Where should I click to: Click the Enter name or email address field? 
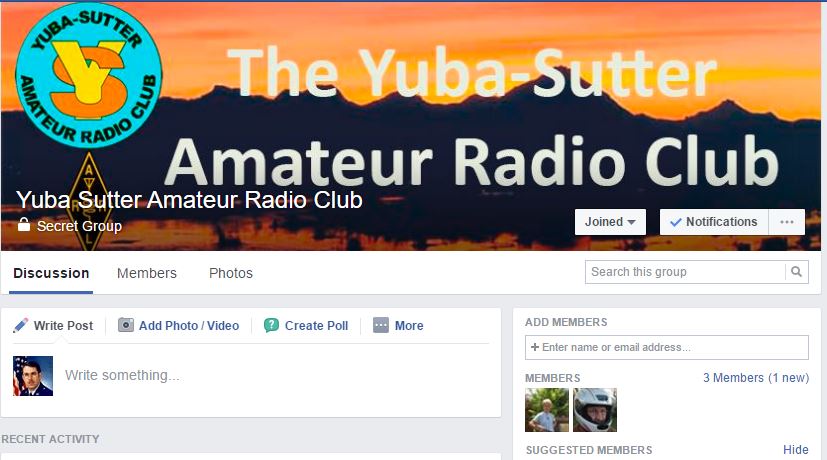(667, 347)
